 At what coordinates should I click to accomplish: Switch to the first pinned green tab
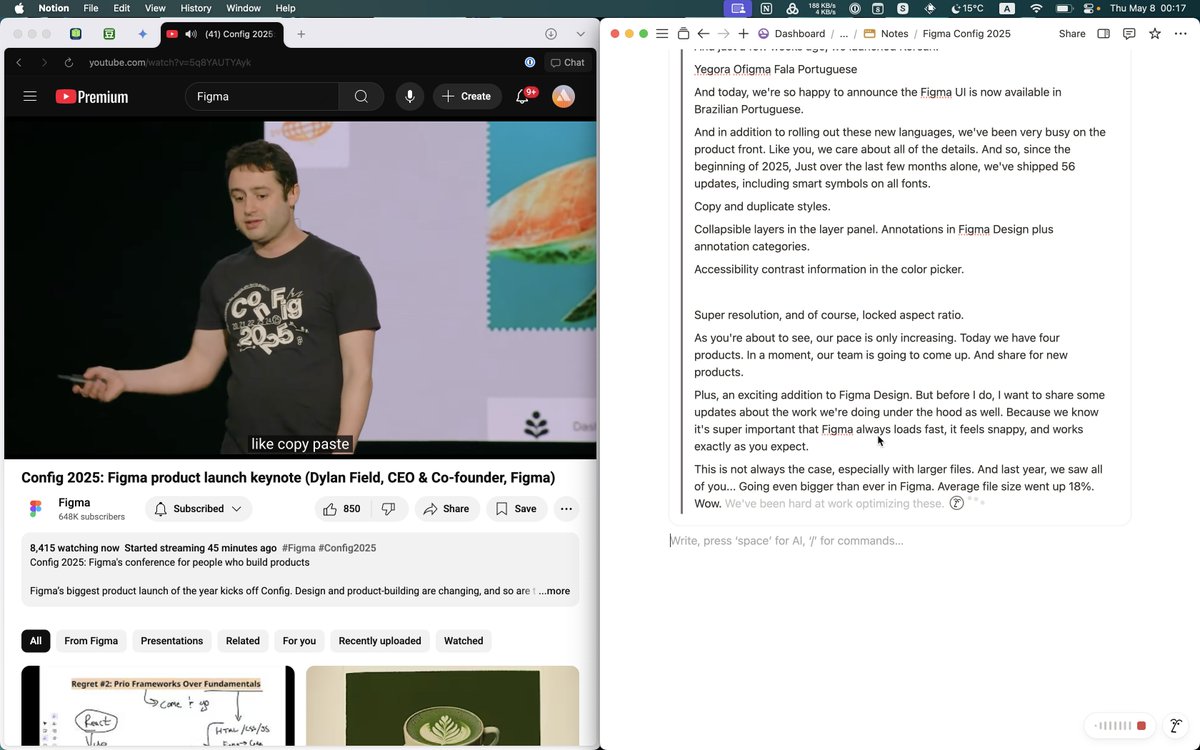(x=76, y=34)
